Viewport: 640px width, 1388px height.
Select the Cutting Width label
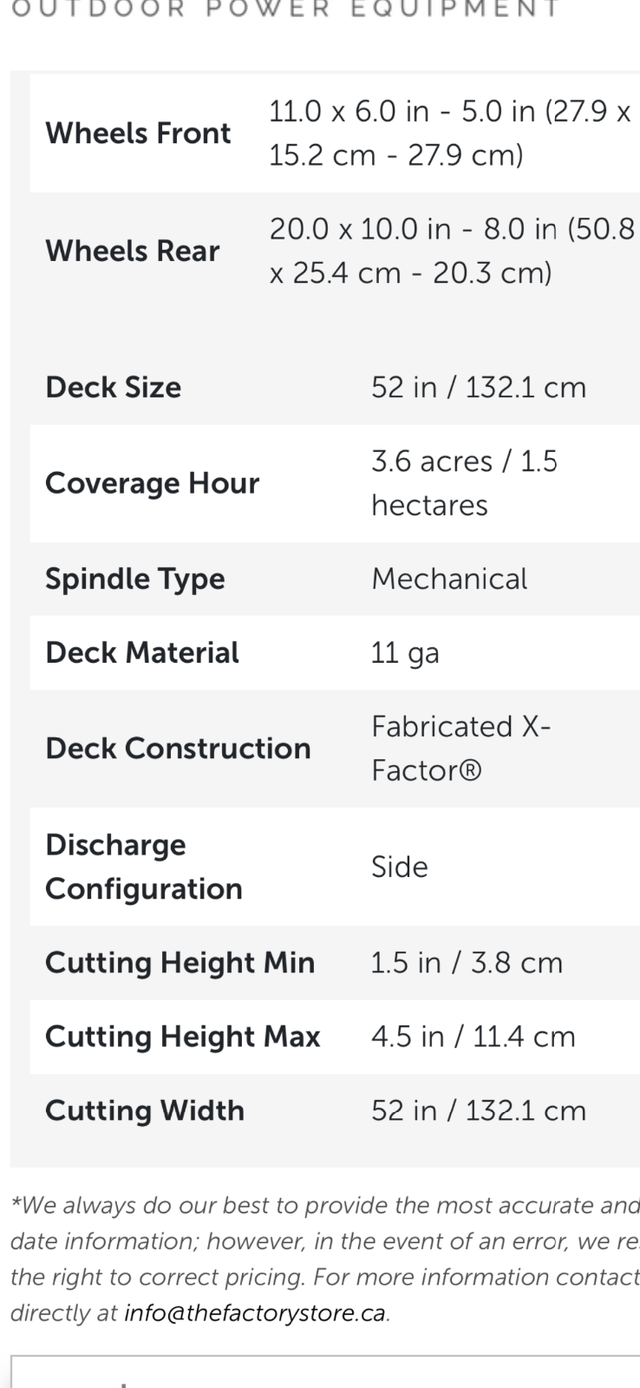(145, 1111)
